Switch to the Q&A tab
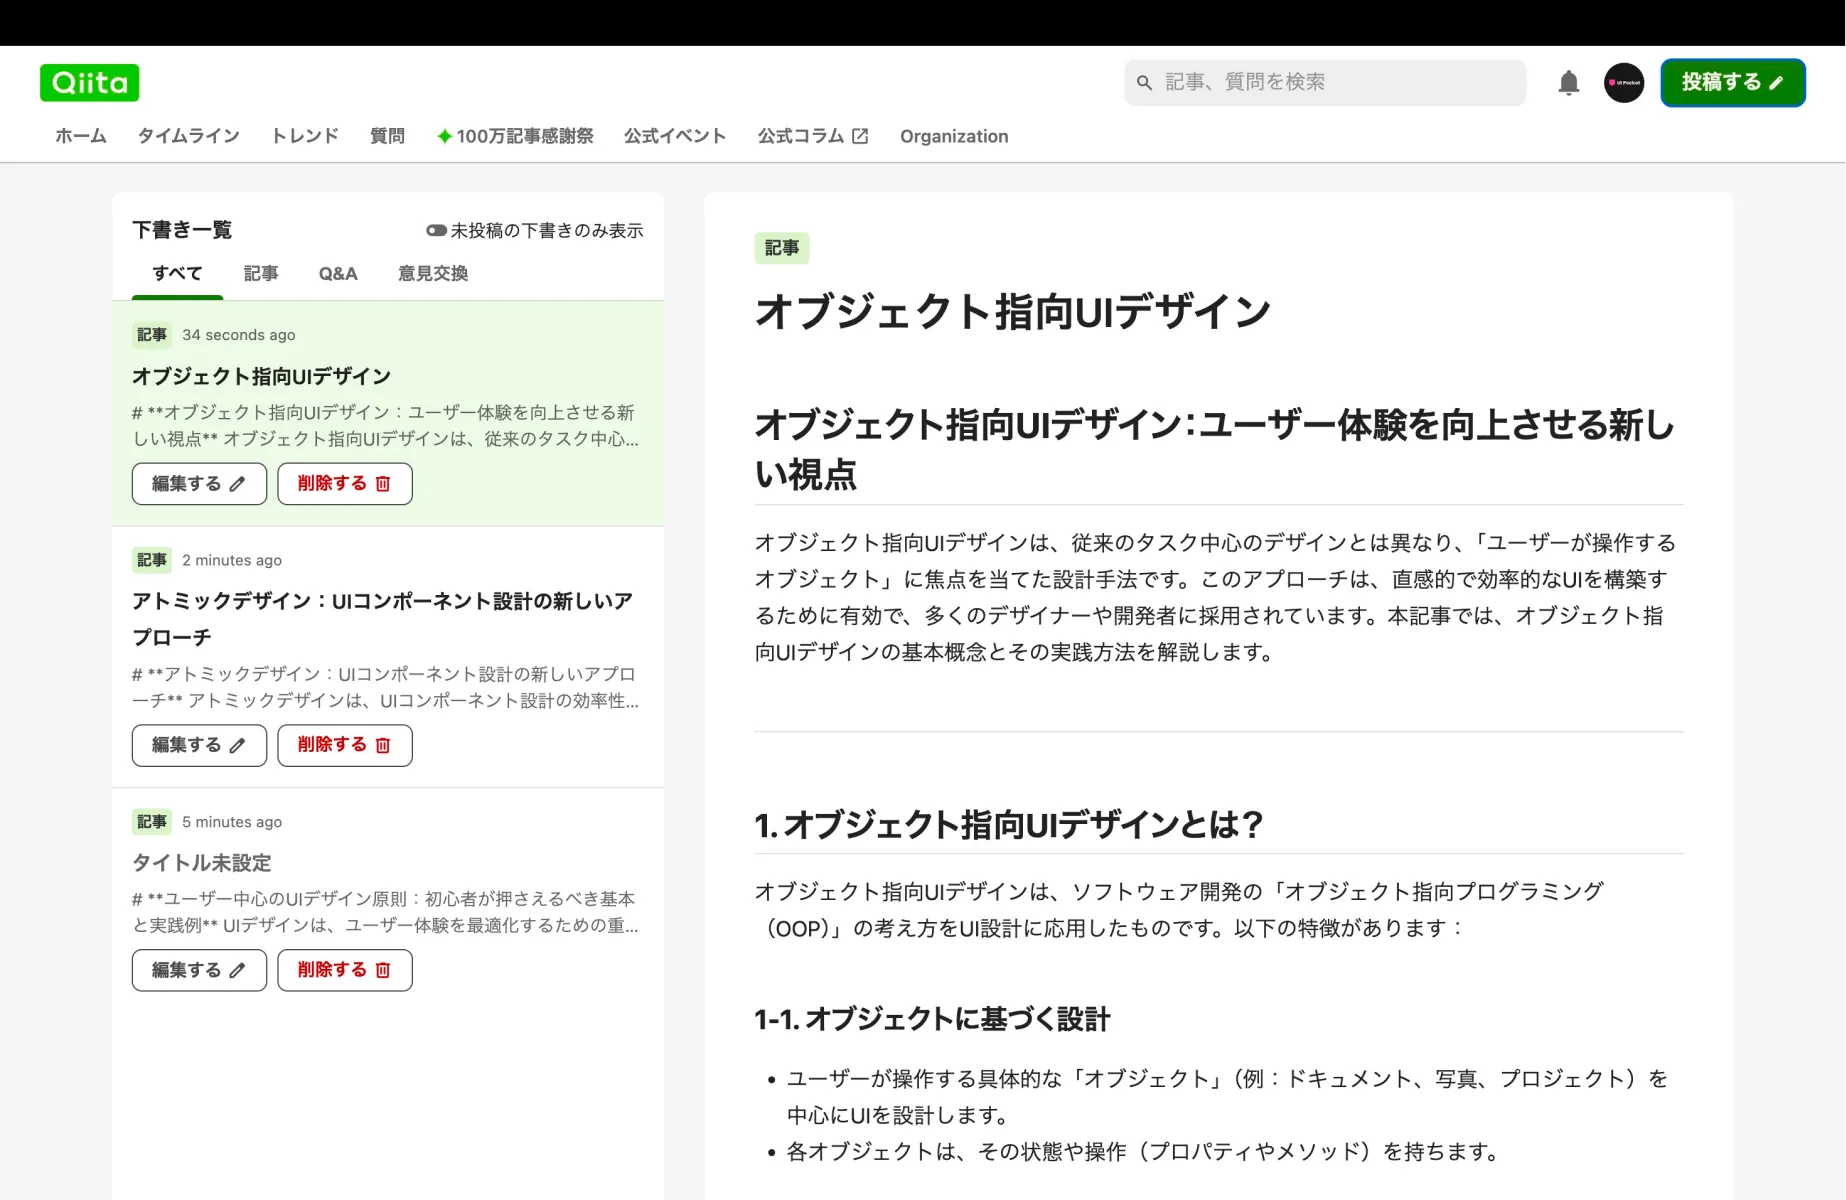 click(338, 273)
